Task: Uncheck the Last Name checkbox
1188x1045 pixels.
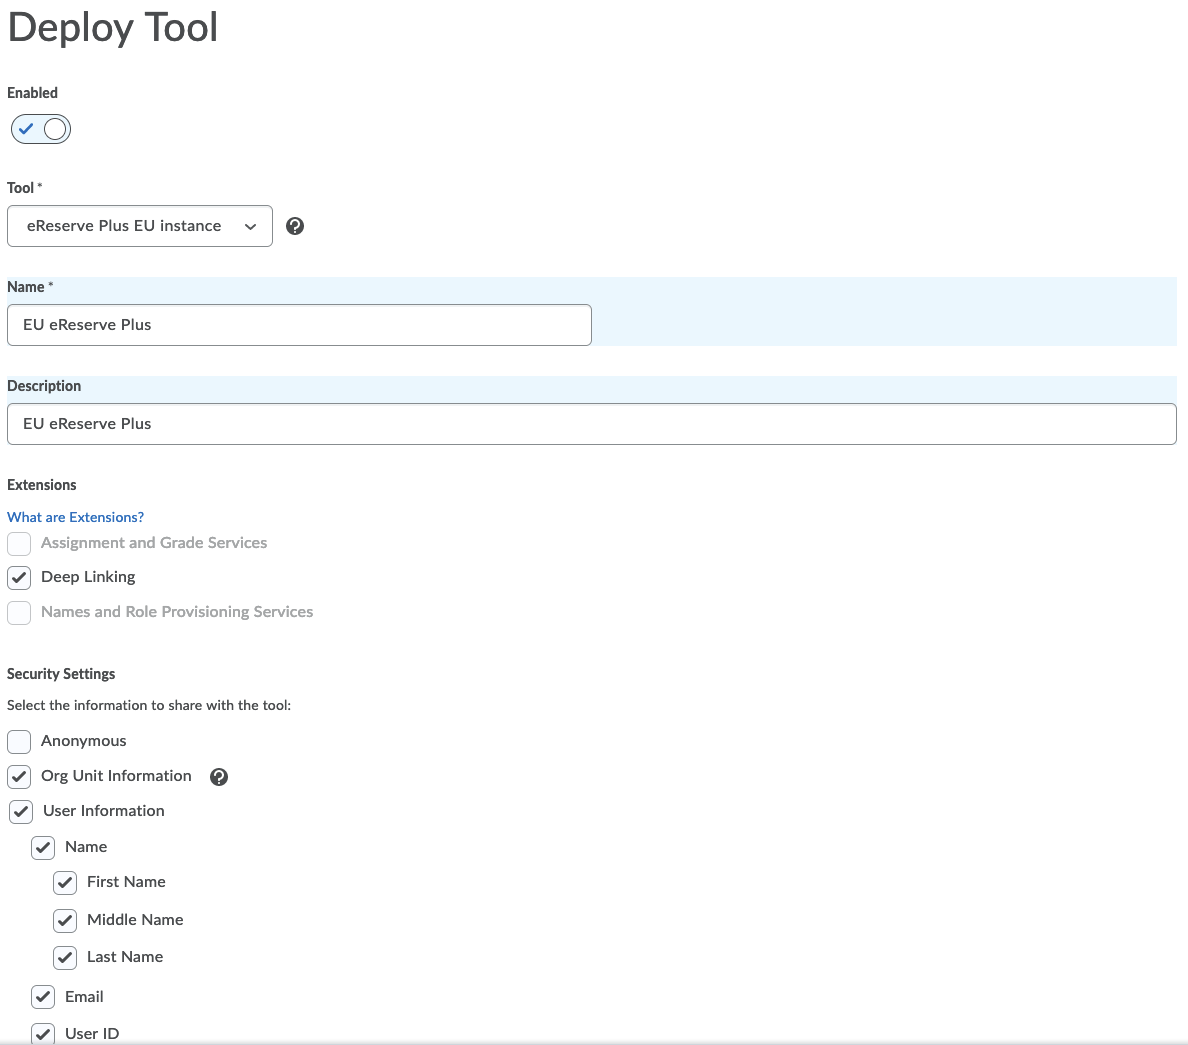Action: pyautogui.click(x=65, y=958)
